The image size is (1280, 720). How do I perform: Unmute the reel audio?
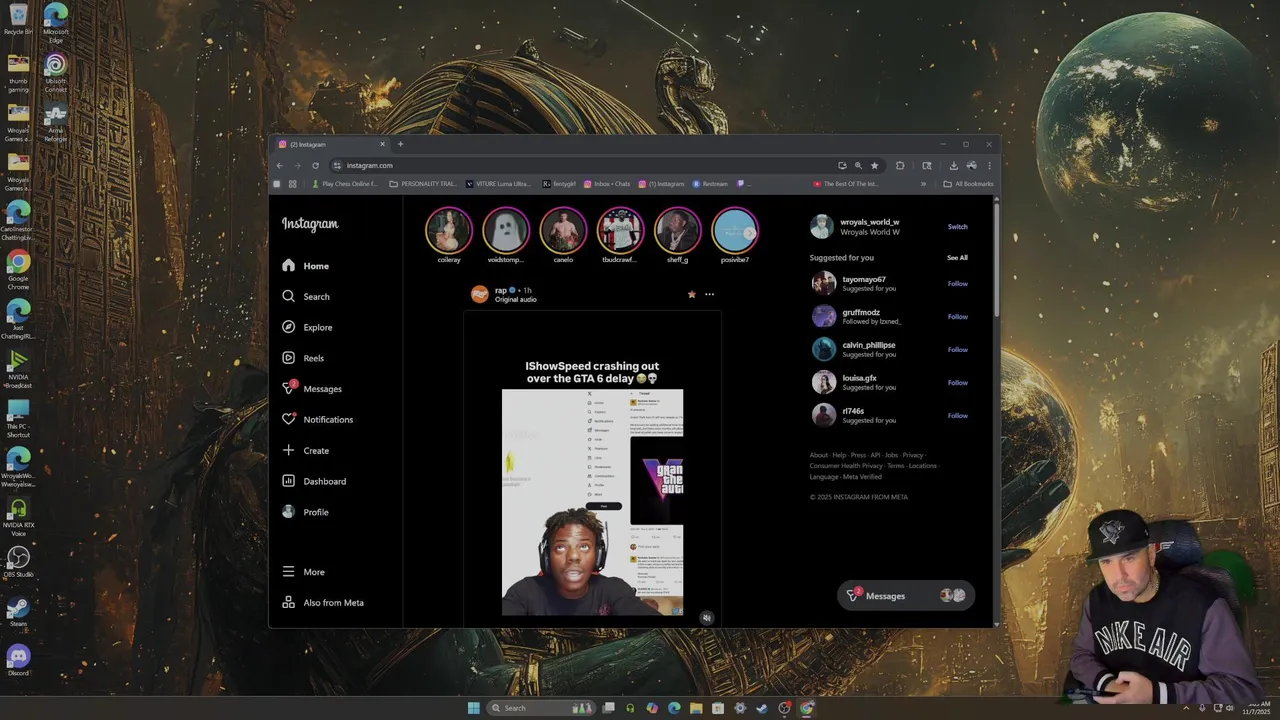point(706,618)
